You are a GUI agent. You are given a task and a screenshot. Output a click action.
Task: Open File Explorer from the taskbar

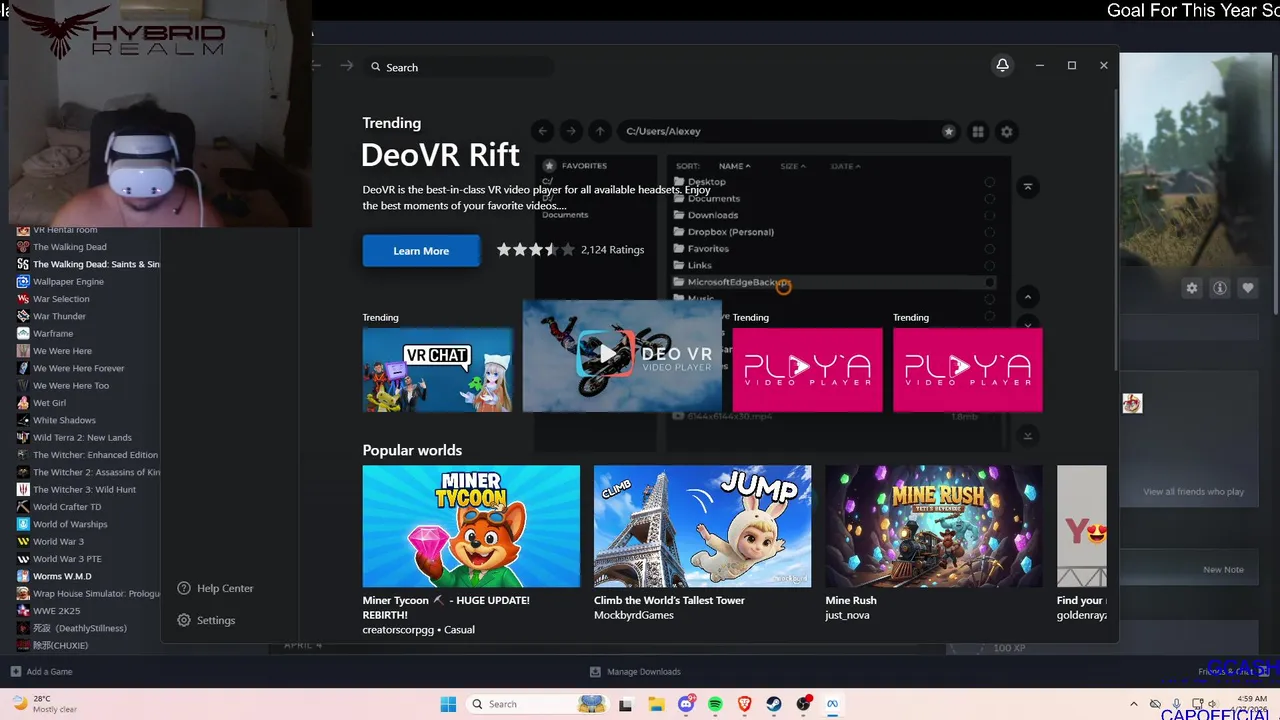(x=657, y=704)
